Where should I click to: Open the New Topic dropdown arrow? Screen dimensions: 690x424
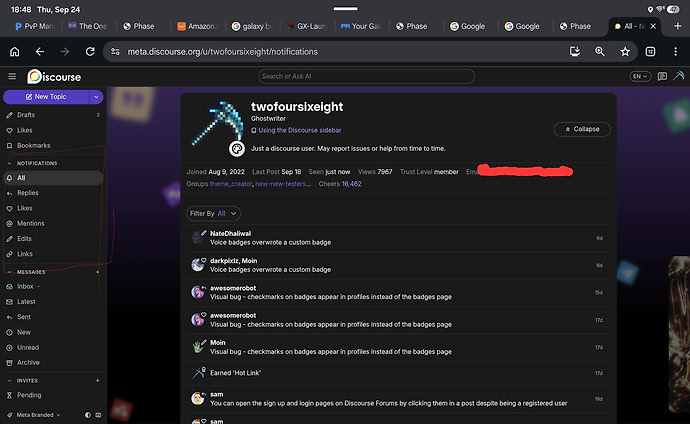(x=96, y=97)
